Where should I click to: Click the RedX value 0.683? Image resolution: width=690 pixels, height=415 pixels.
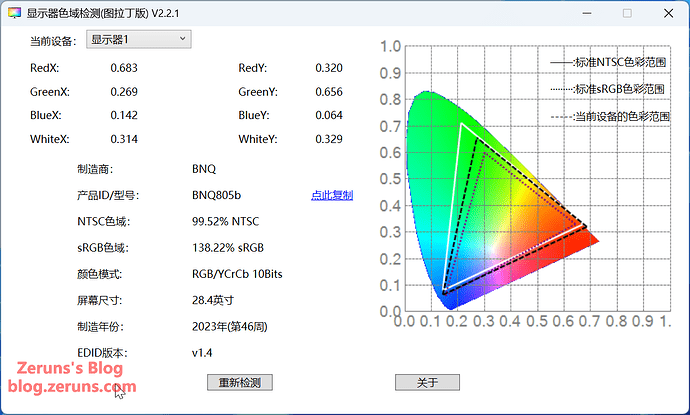tap(124, 68)
